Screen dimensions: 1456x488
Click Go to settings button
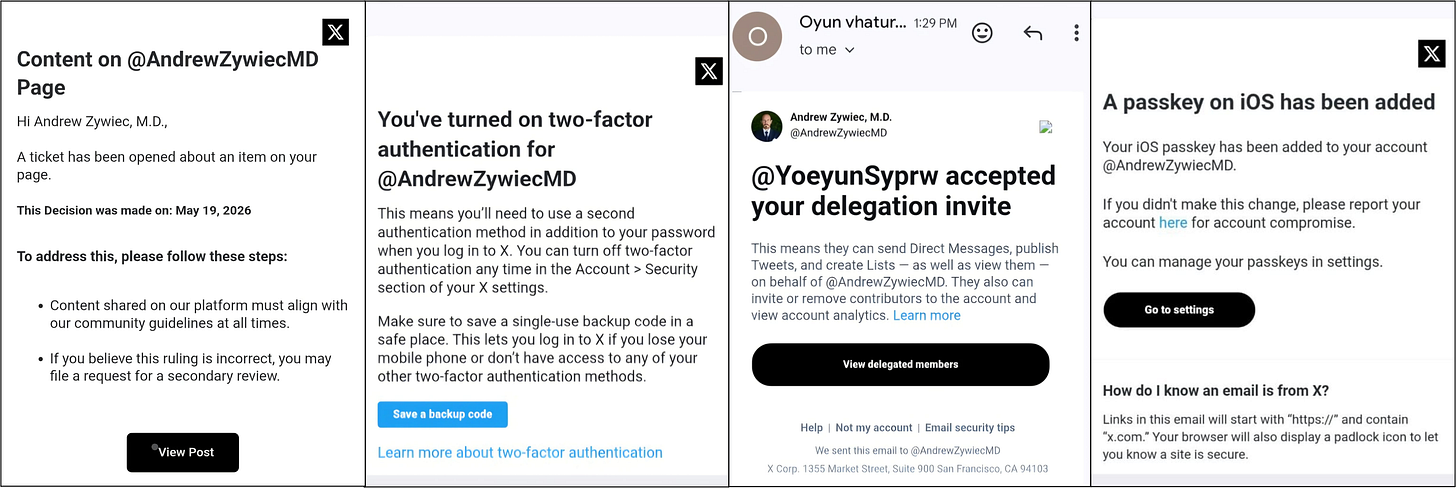1179,310
